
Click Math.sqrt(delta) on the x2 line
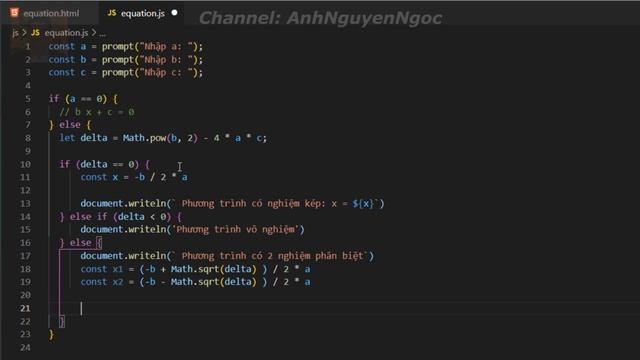pyautogui.click(x=213, y=282)
